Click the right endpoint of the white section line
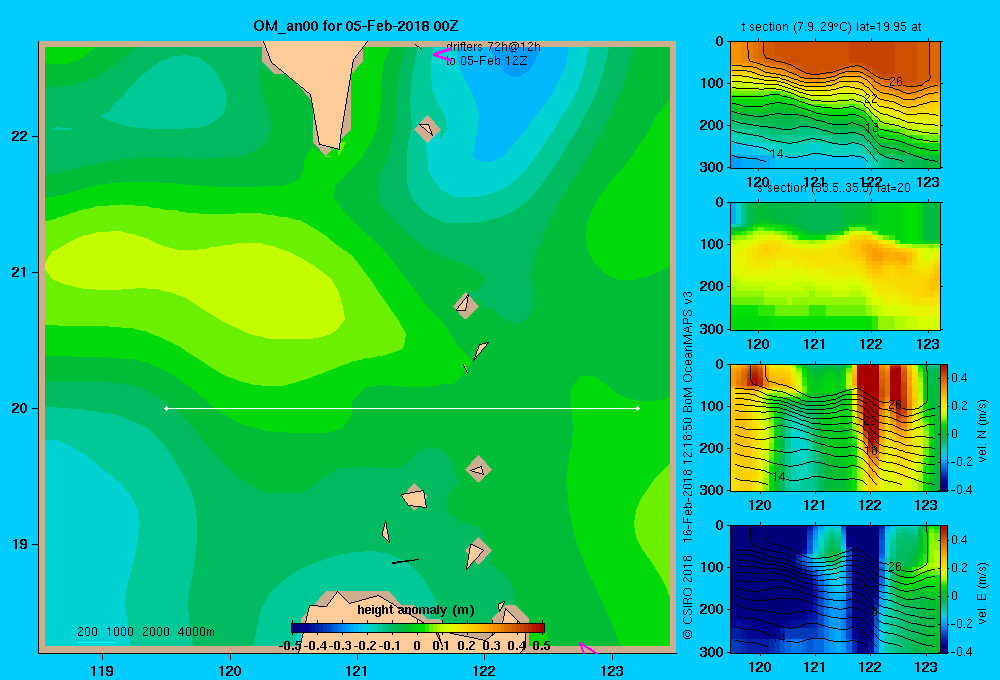This screenshot has width=1000, height=680. pos(638,408)
